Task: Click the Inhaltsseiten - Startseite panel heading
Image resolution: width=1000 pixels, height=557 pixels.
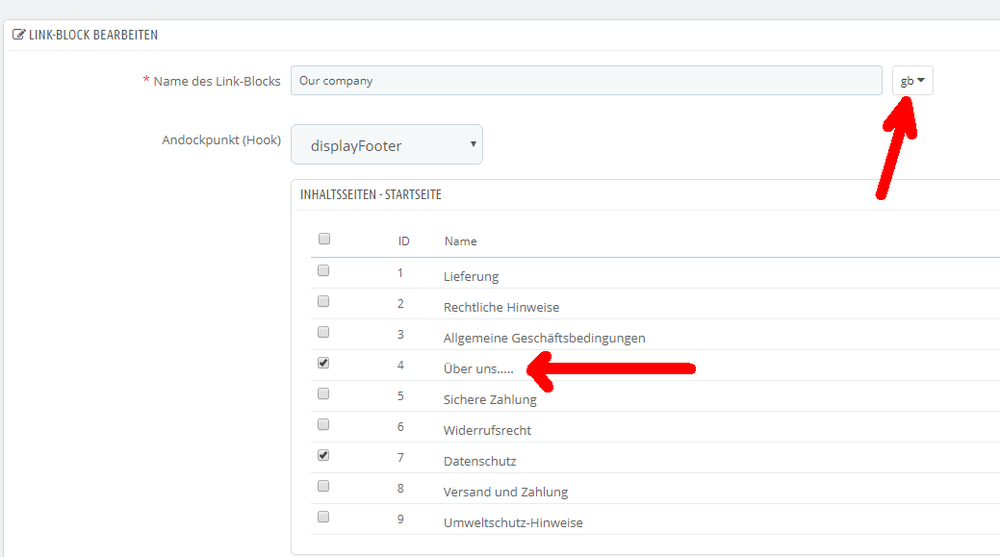Action: 371,195
